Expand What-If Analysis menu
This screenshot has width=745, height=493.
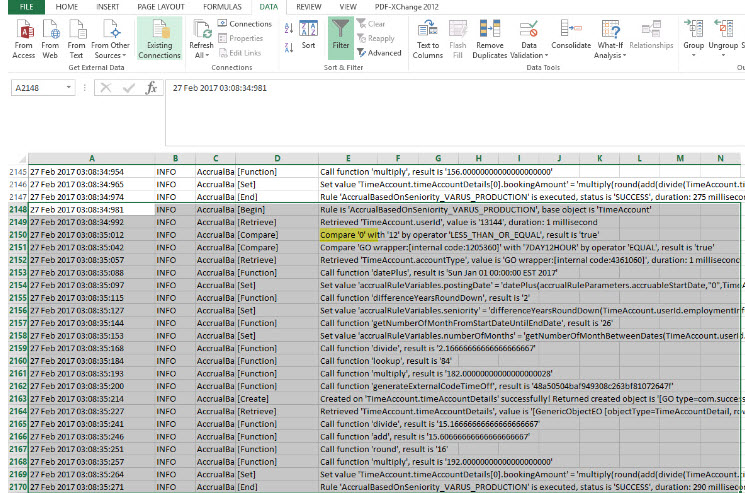(x=610, y=39)
